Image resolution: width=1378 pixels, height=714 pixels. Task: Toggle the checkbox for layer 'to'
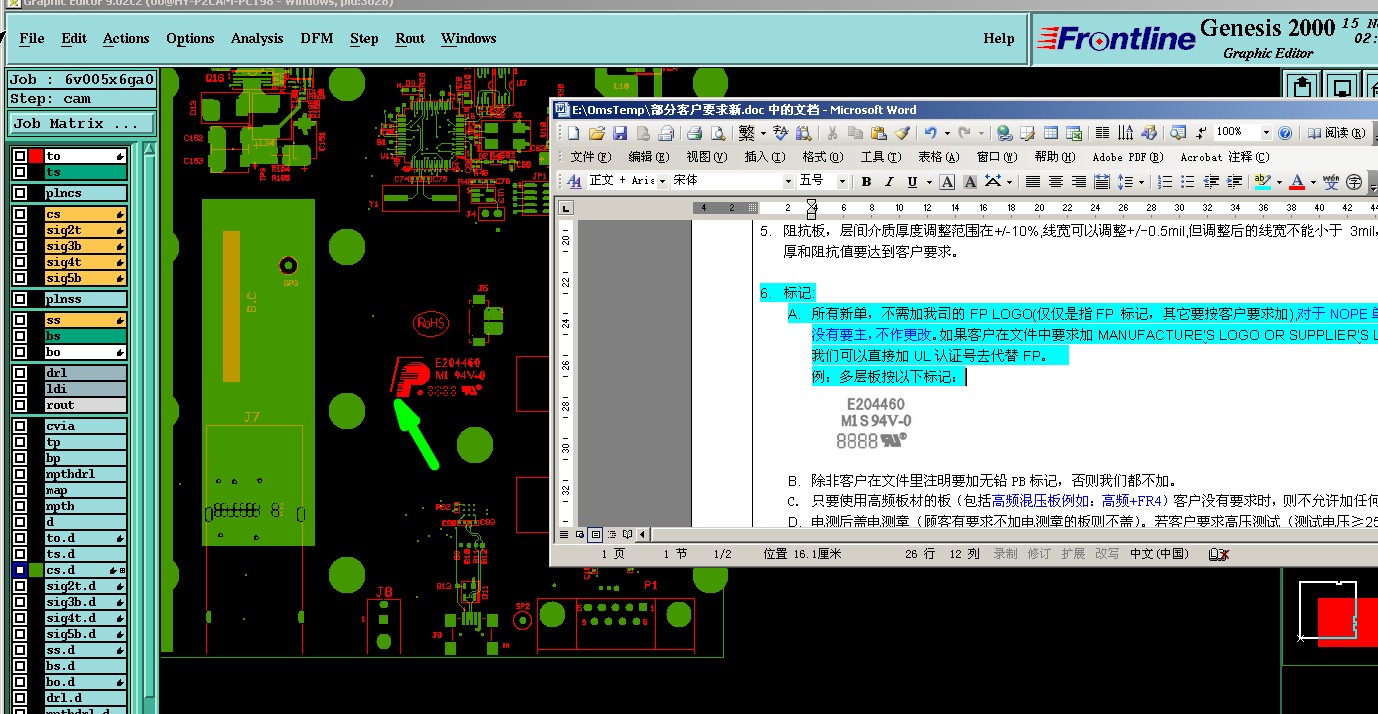20,156
